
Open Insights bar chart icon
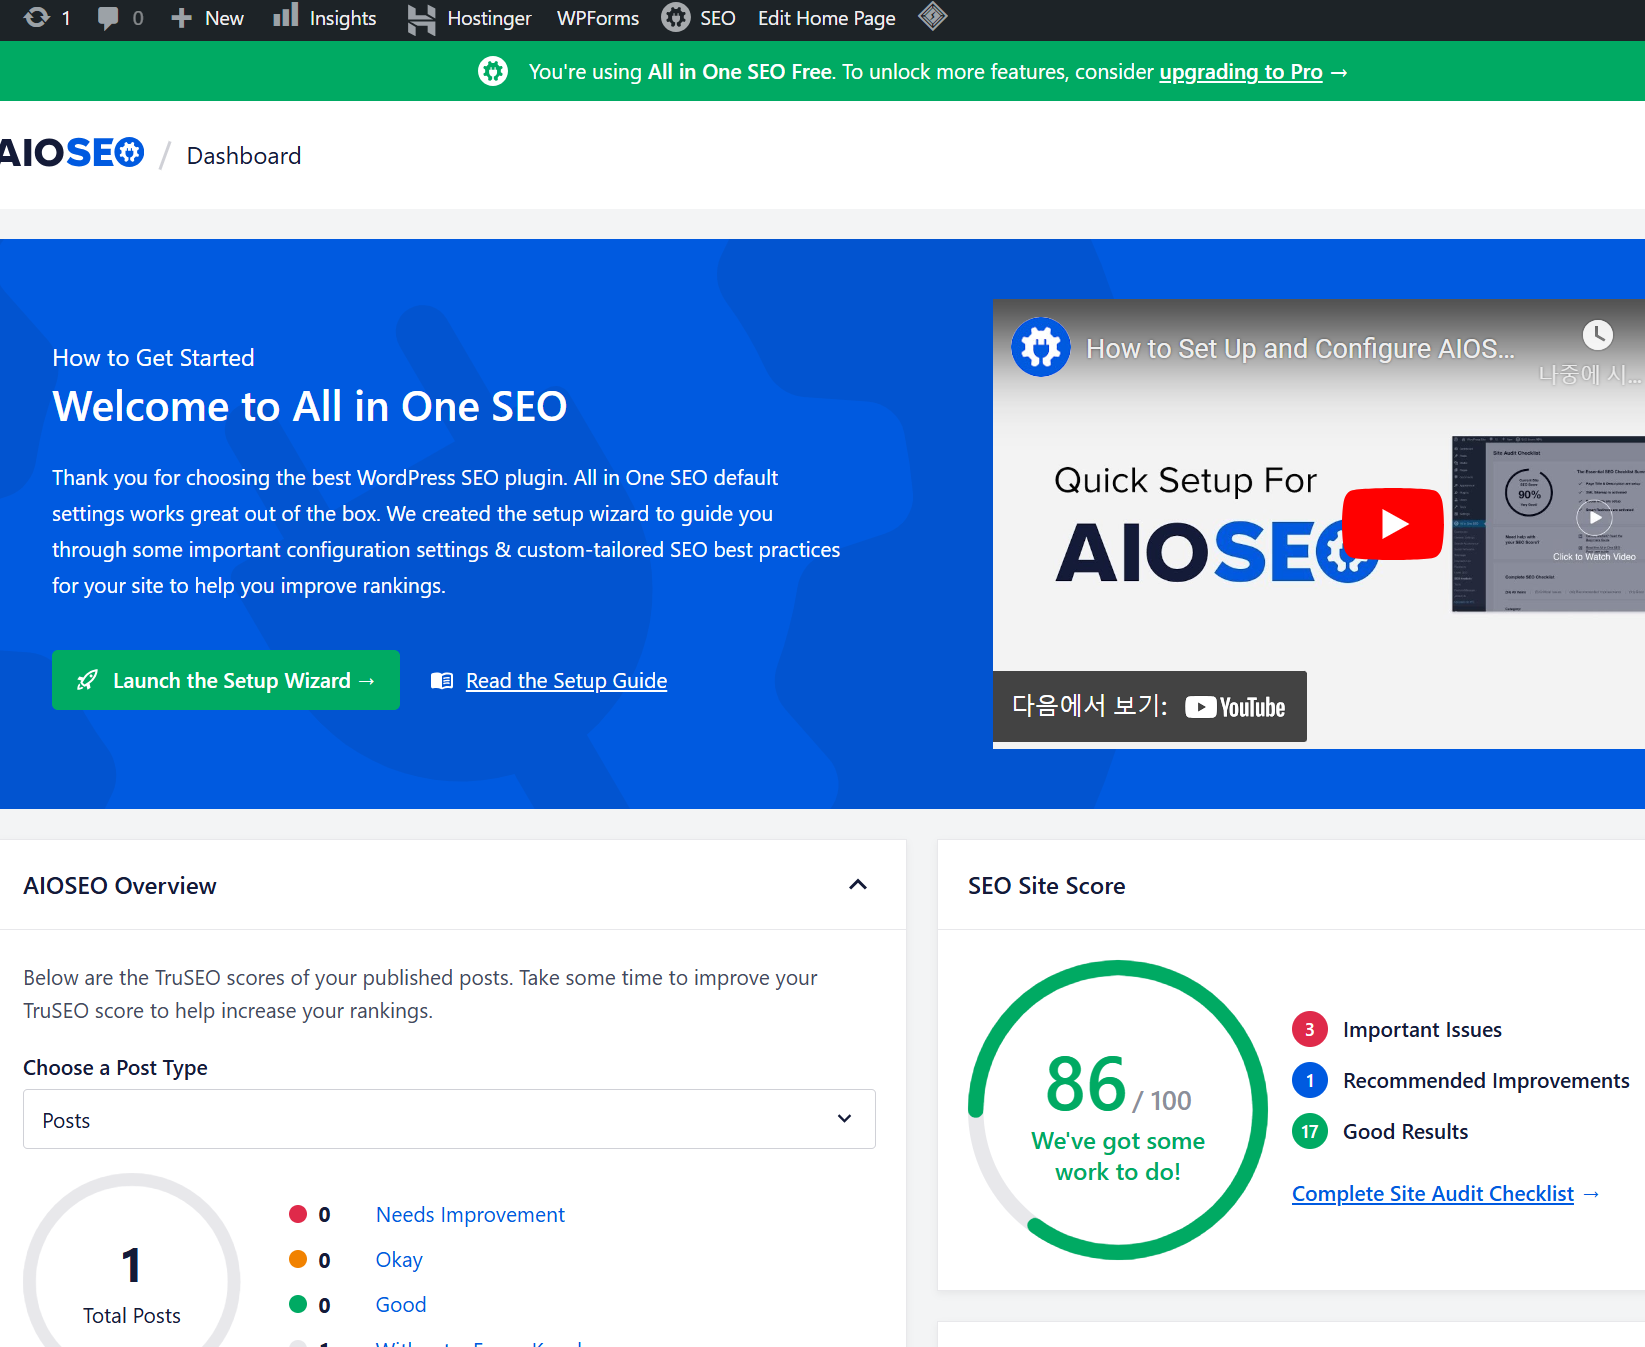point(286,15)
